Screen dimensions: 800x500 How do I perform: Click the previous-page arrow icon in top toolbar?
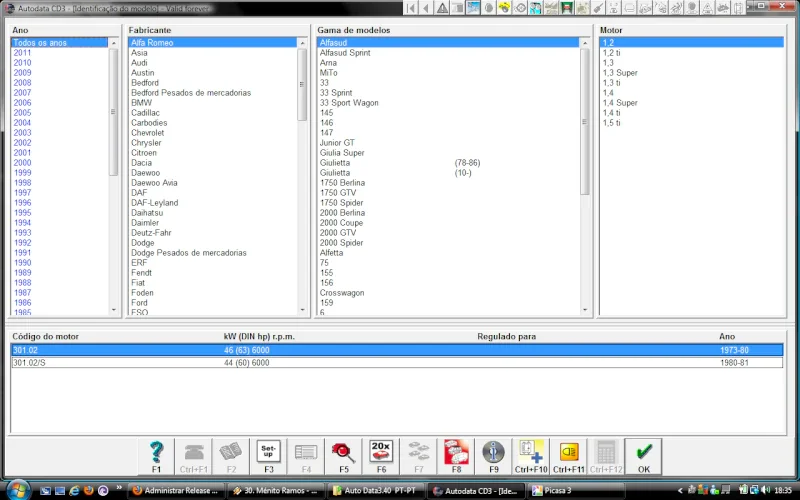(427, 8)
